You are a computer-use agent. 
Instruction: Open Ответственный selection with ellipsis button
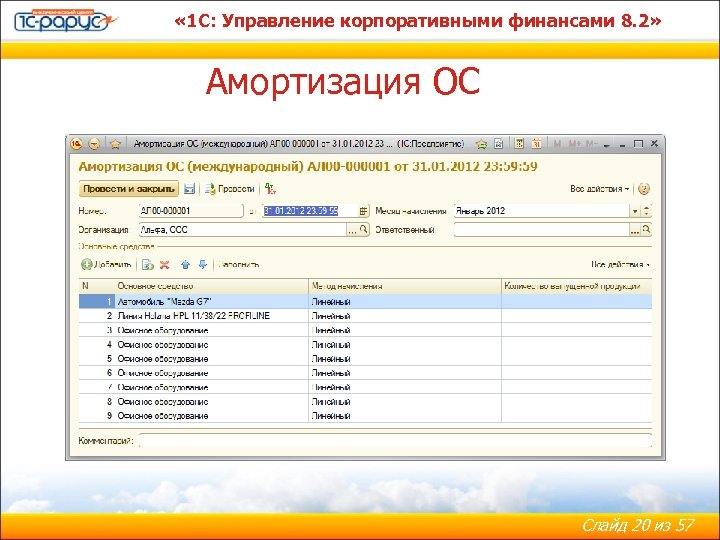tap(635, 230)
